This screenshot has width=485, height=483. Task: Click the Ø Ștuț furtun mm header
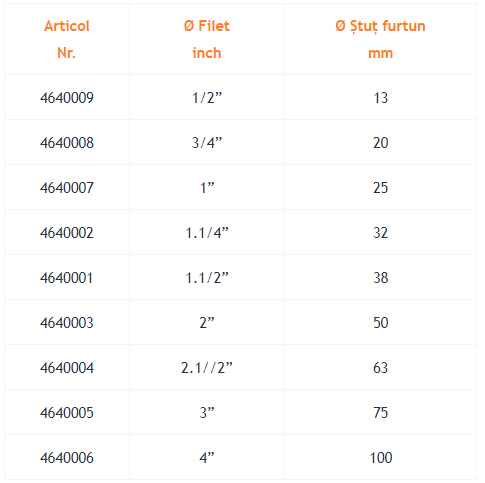pos(380,39)
